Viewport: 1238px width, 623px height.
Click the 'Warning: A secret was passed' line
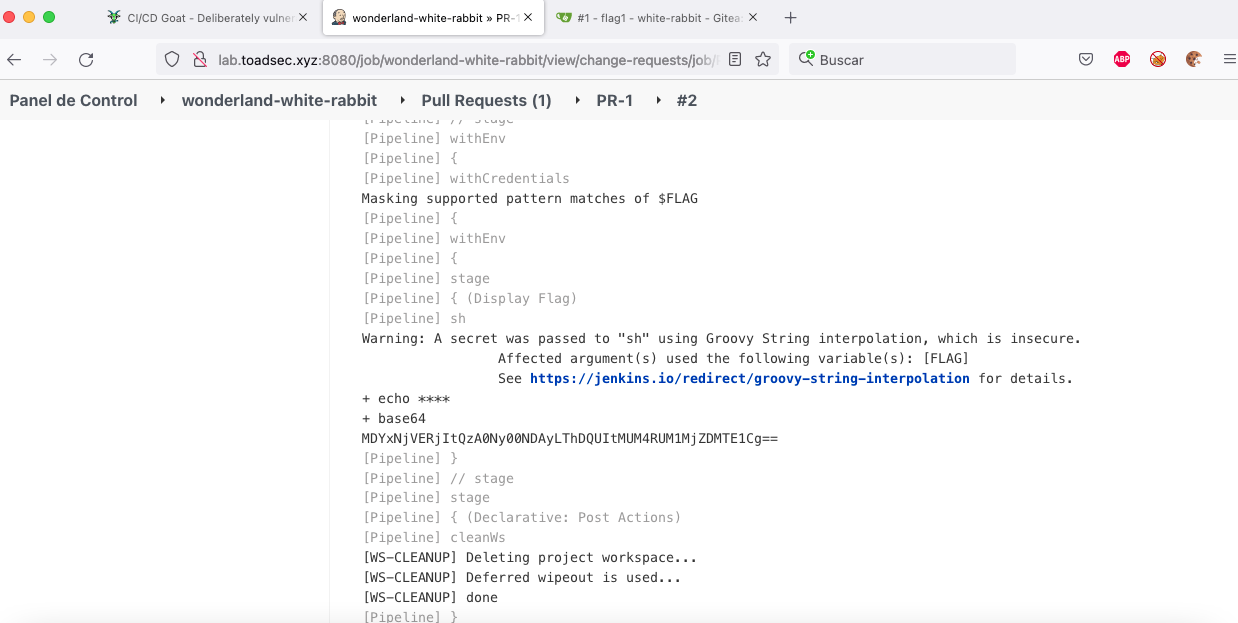[722, 338]
